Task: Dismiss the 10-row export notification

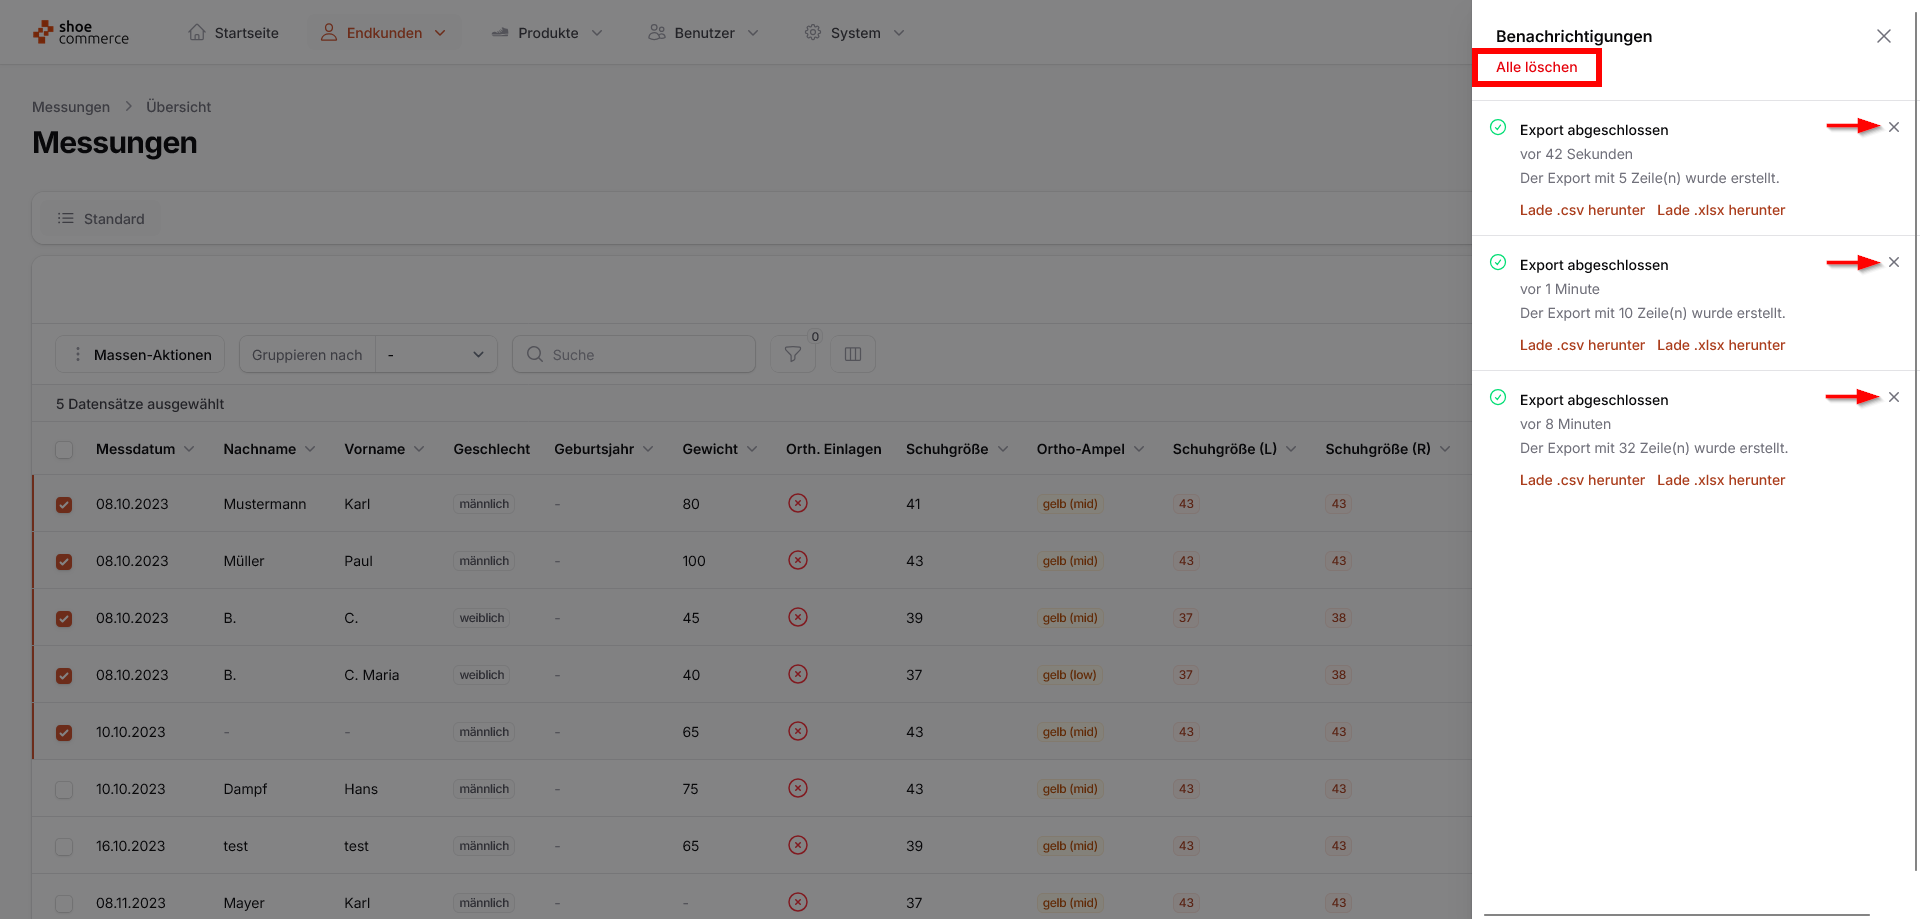Action: [1893, 262]
